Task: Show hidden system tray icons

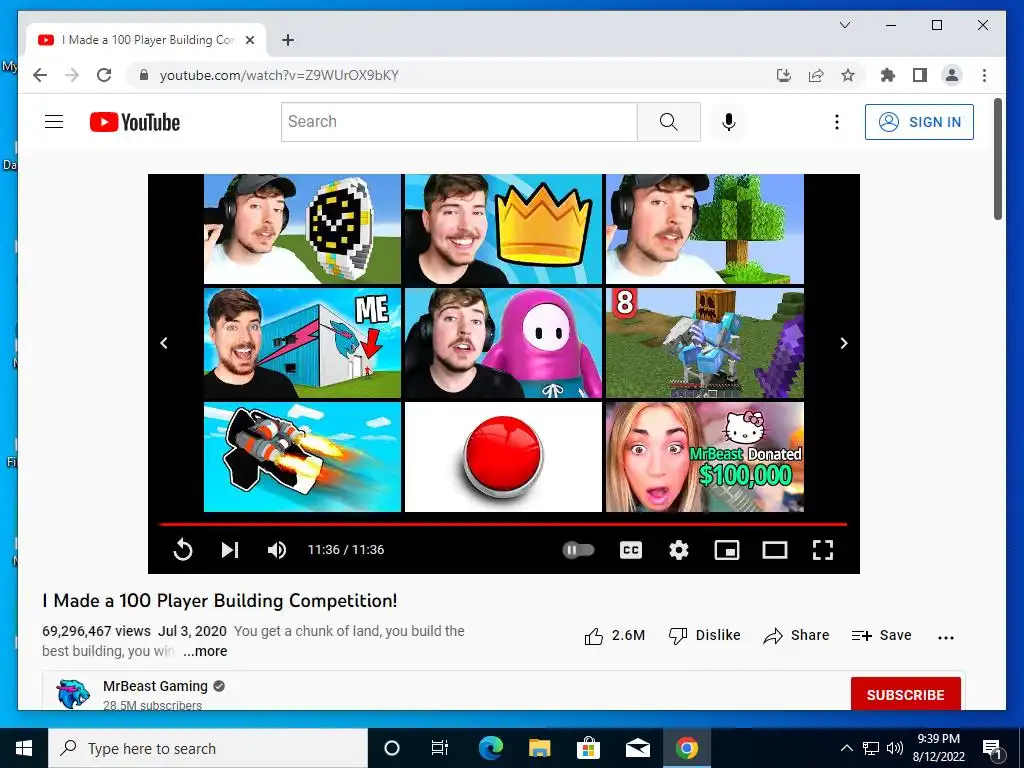Action: pos(846,748)
